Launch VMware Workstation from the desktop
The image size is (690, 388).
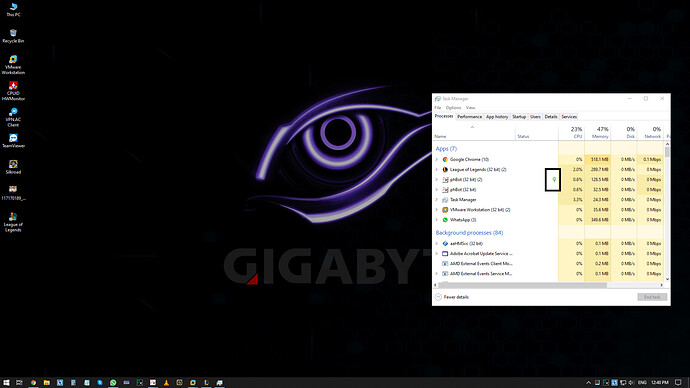coord(13,65)
